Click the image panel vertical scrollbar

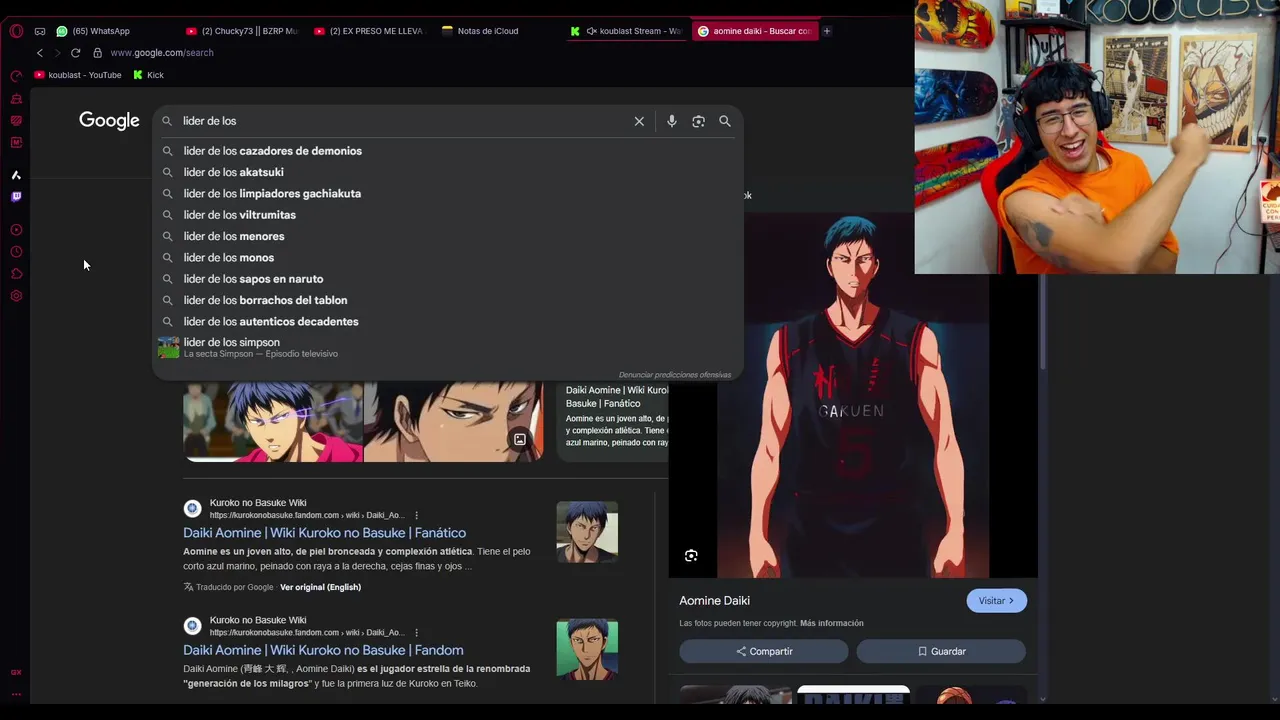[x=1043, y=320]
